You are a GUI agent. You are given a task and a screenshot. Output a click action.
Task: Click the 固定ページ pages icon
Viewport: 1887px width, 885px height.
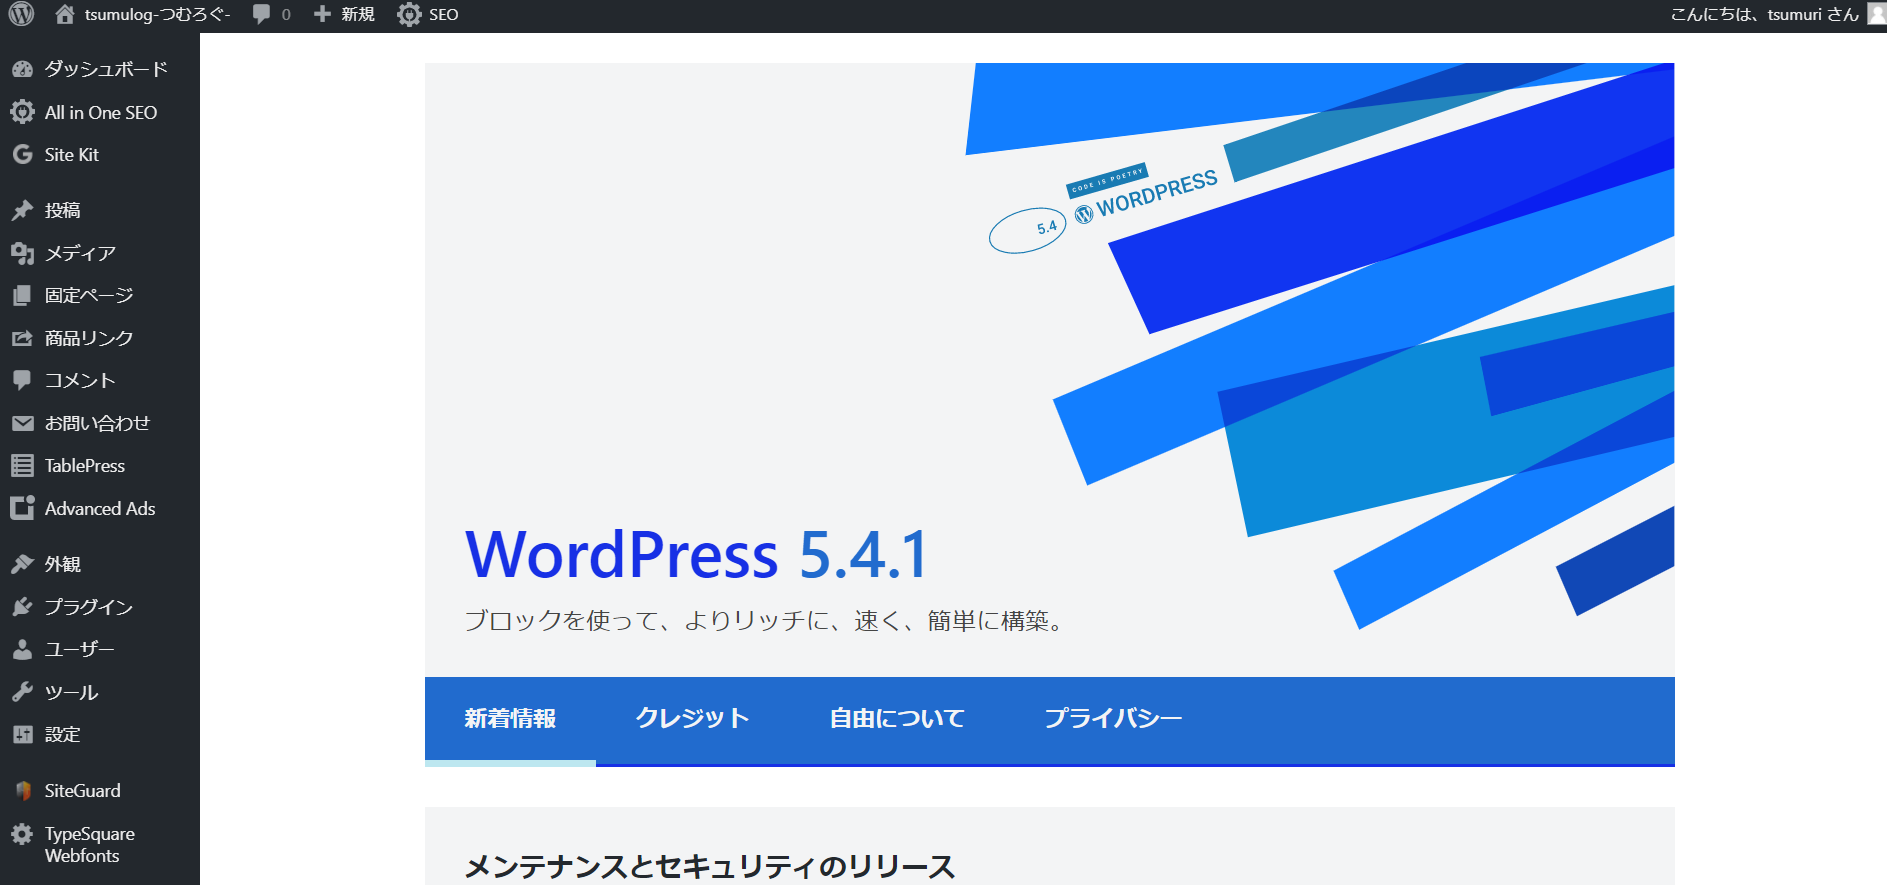pyautogui.click(x=22, y=295)
